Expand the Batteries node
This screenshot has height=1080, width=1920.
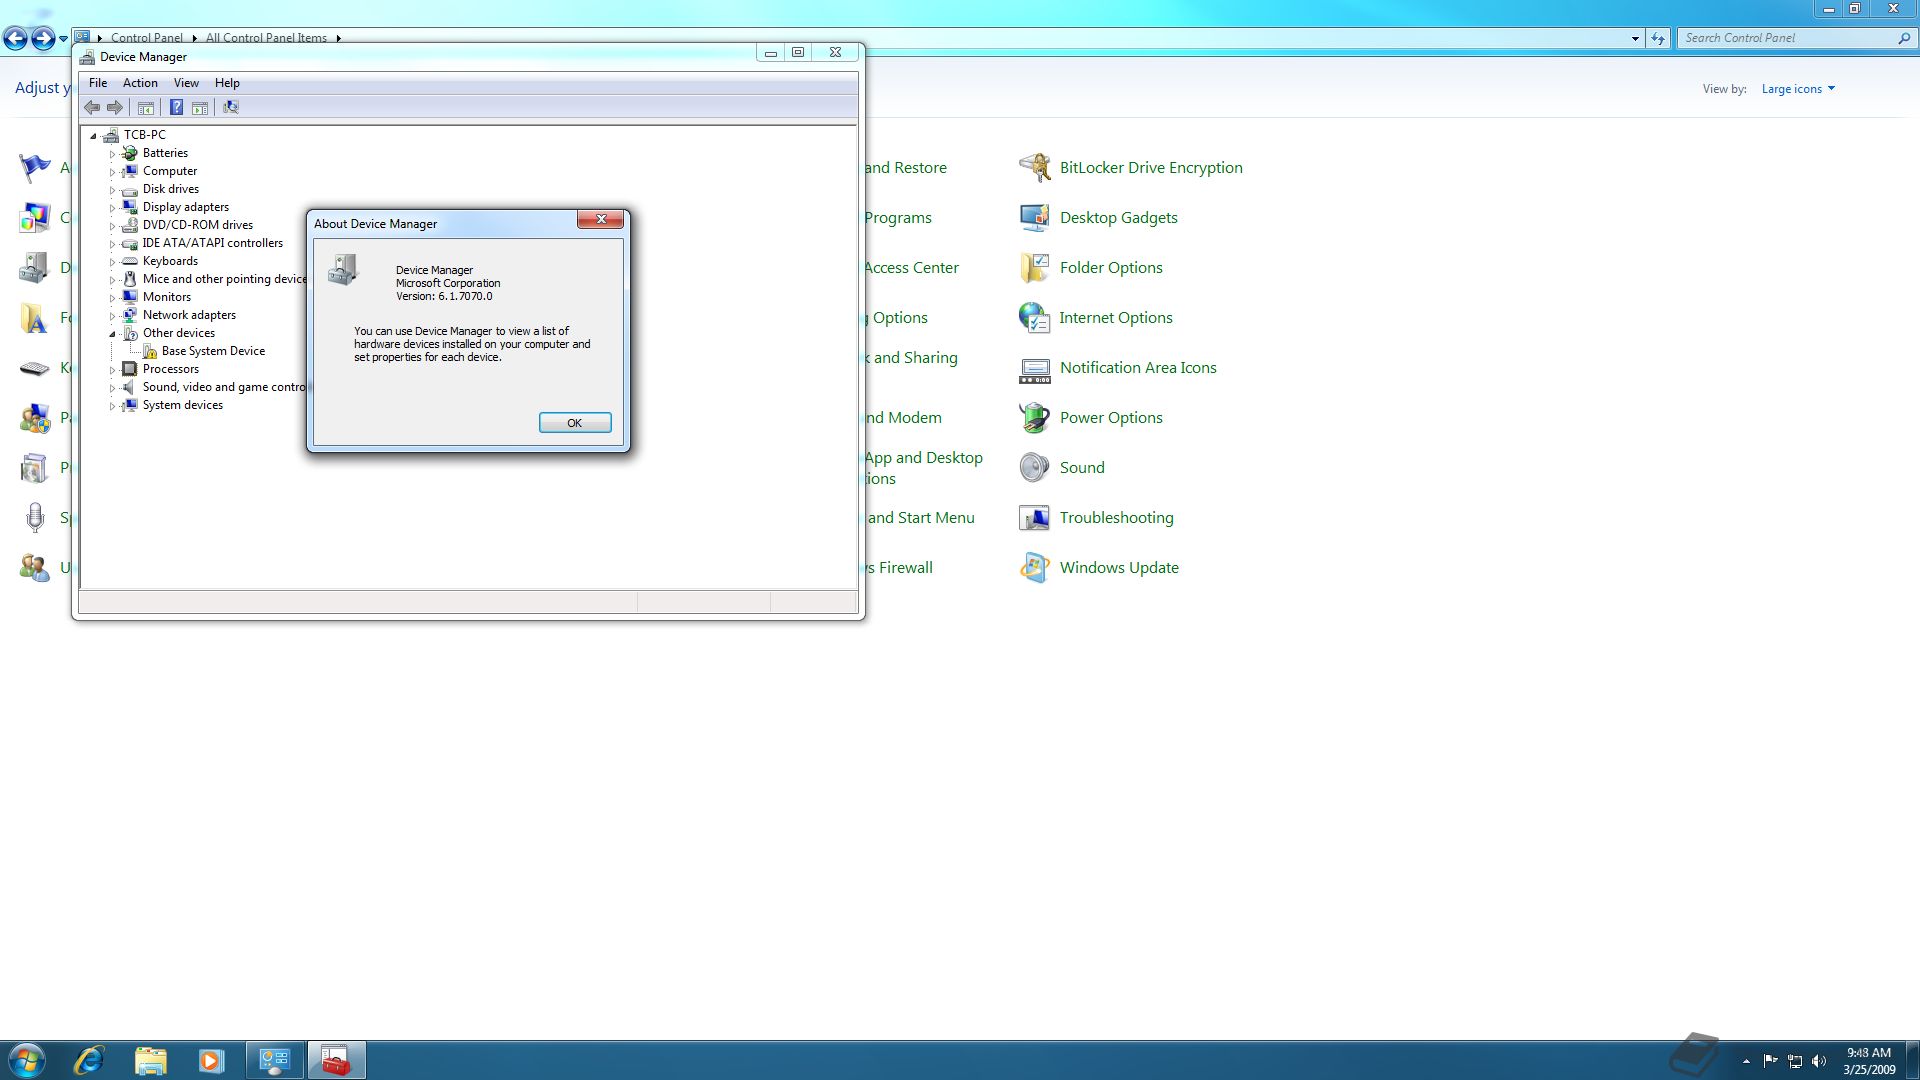[112, 154]
